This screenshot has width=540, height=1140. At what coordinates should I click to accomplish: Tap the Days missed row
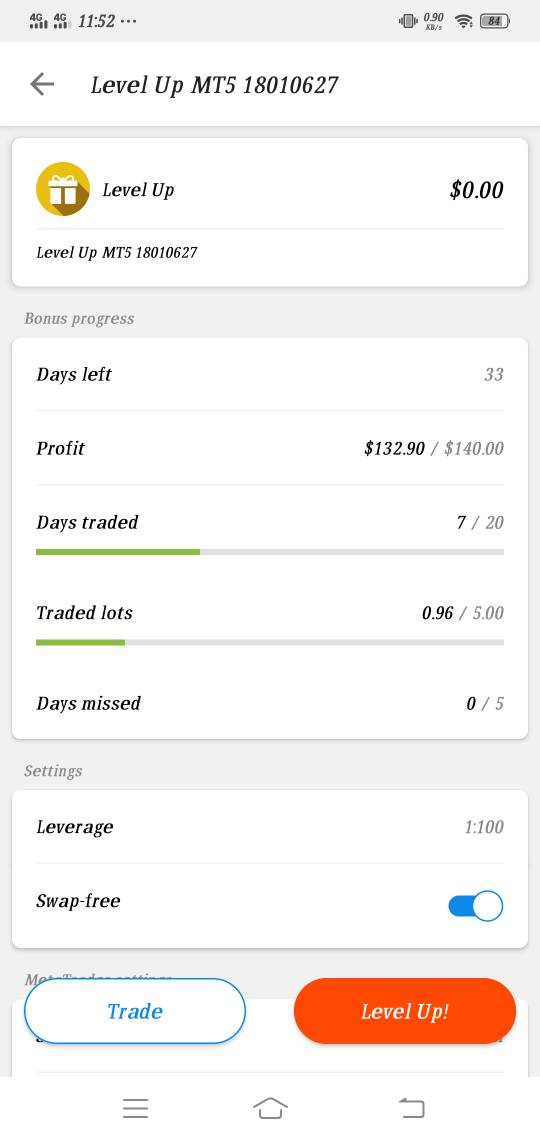[x=270, y=703]
